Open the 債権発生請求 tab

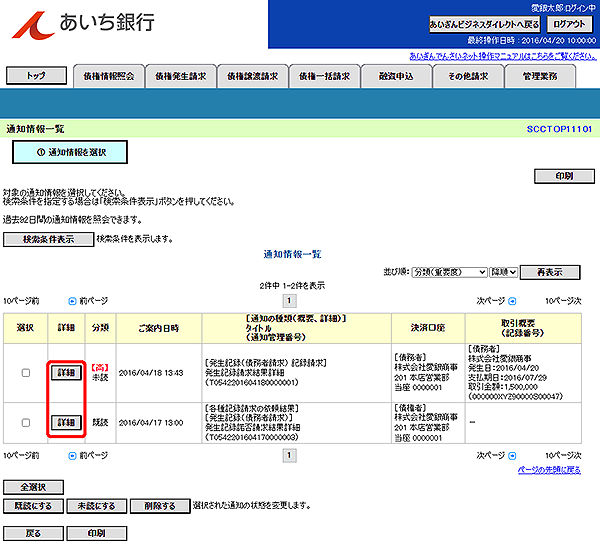[x=178, y=75]
